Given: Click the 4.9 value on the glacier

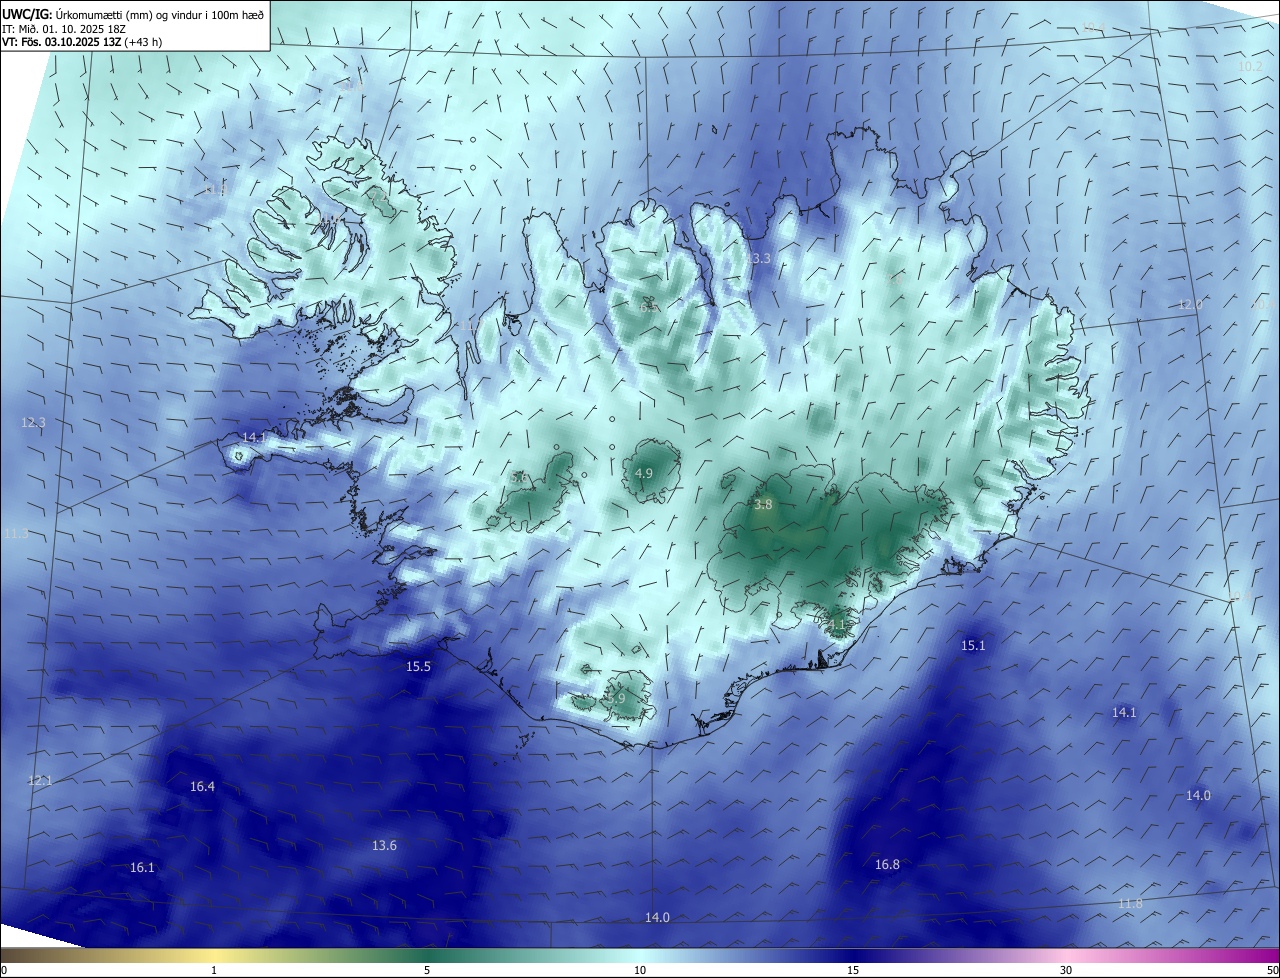Looking at the screenshot, I should coord(644,474).
